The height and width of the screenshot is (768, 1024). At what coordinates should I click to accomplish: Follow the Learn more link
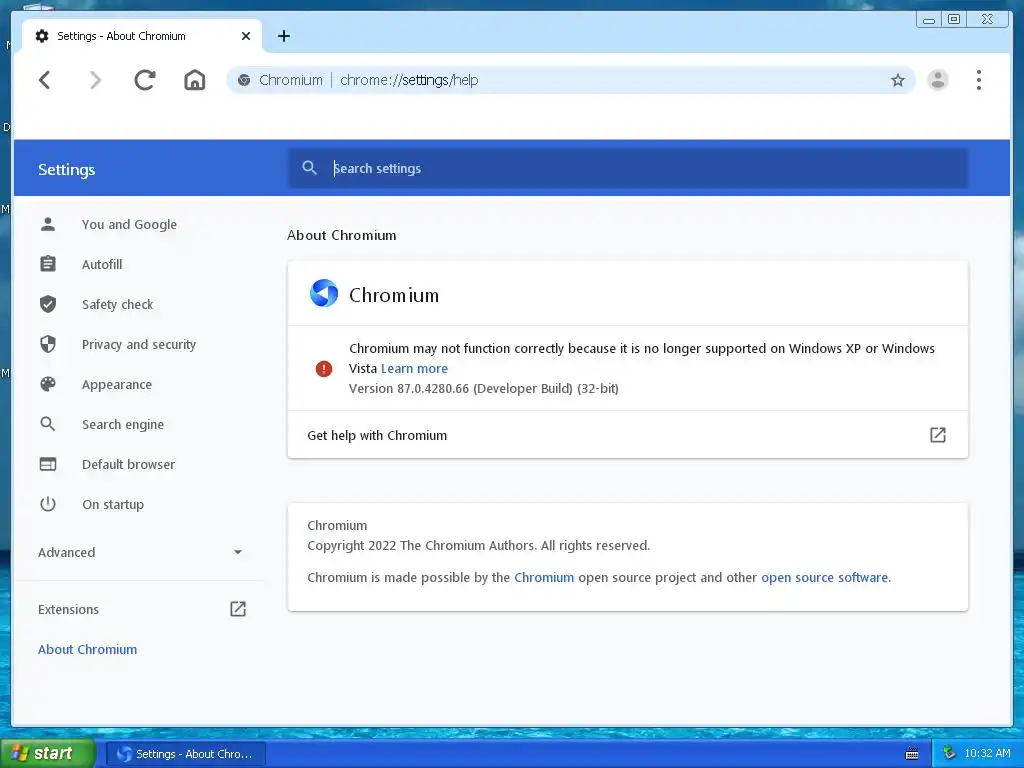tap(414, 368)
